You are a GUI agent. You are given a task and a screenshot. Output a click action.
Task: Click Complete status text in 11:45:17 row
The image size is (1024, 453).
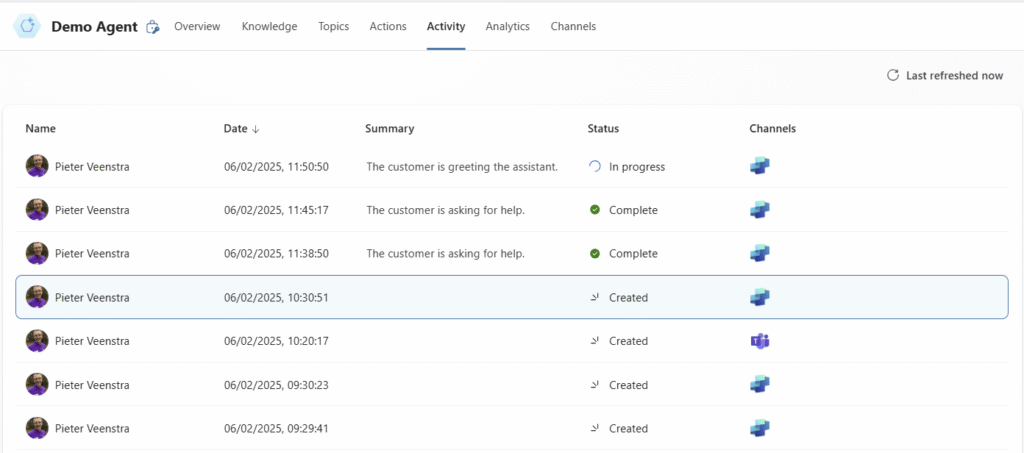tap(633, 210)
